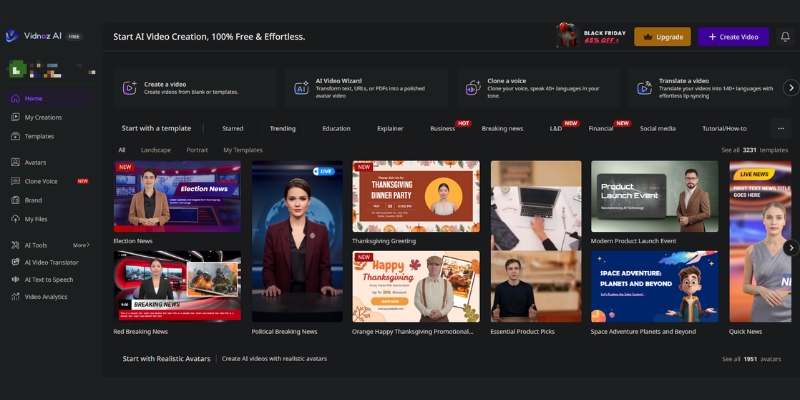This screenshot has height=400, width=800.
Task: Filter templates by All
Action: point(121,150)
